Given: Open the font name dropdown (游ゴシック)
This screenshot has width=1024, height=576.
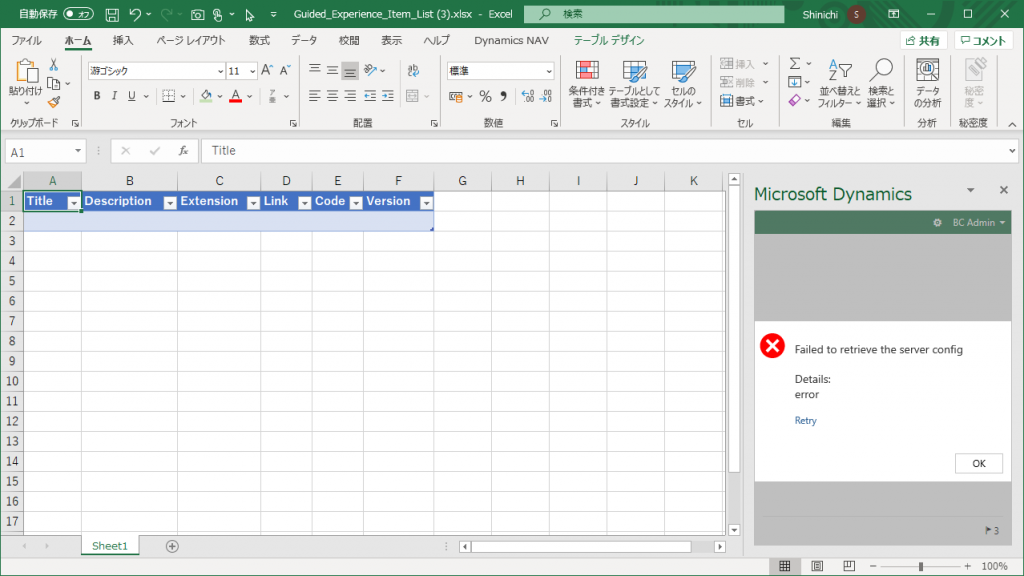Looking at the screenshot, I should coord(221,71).
